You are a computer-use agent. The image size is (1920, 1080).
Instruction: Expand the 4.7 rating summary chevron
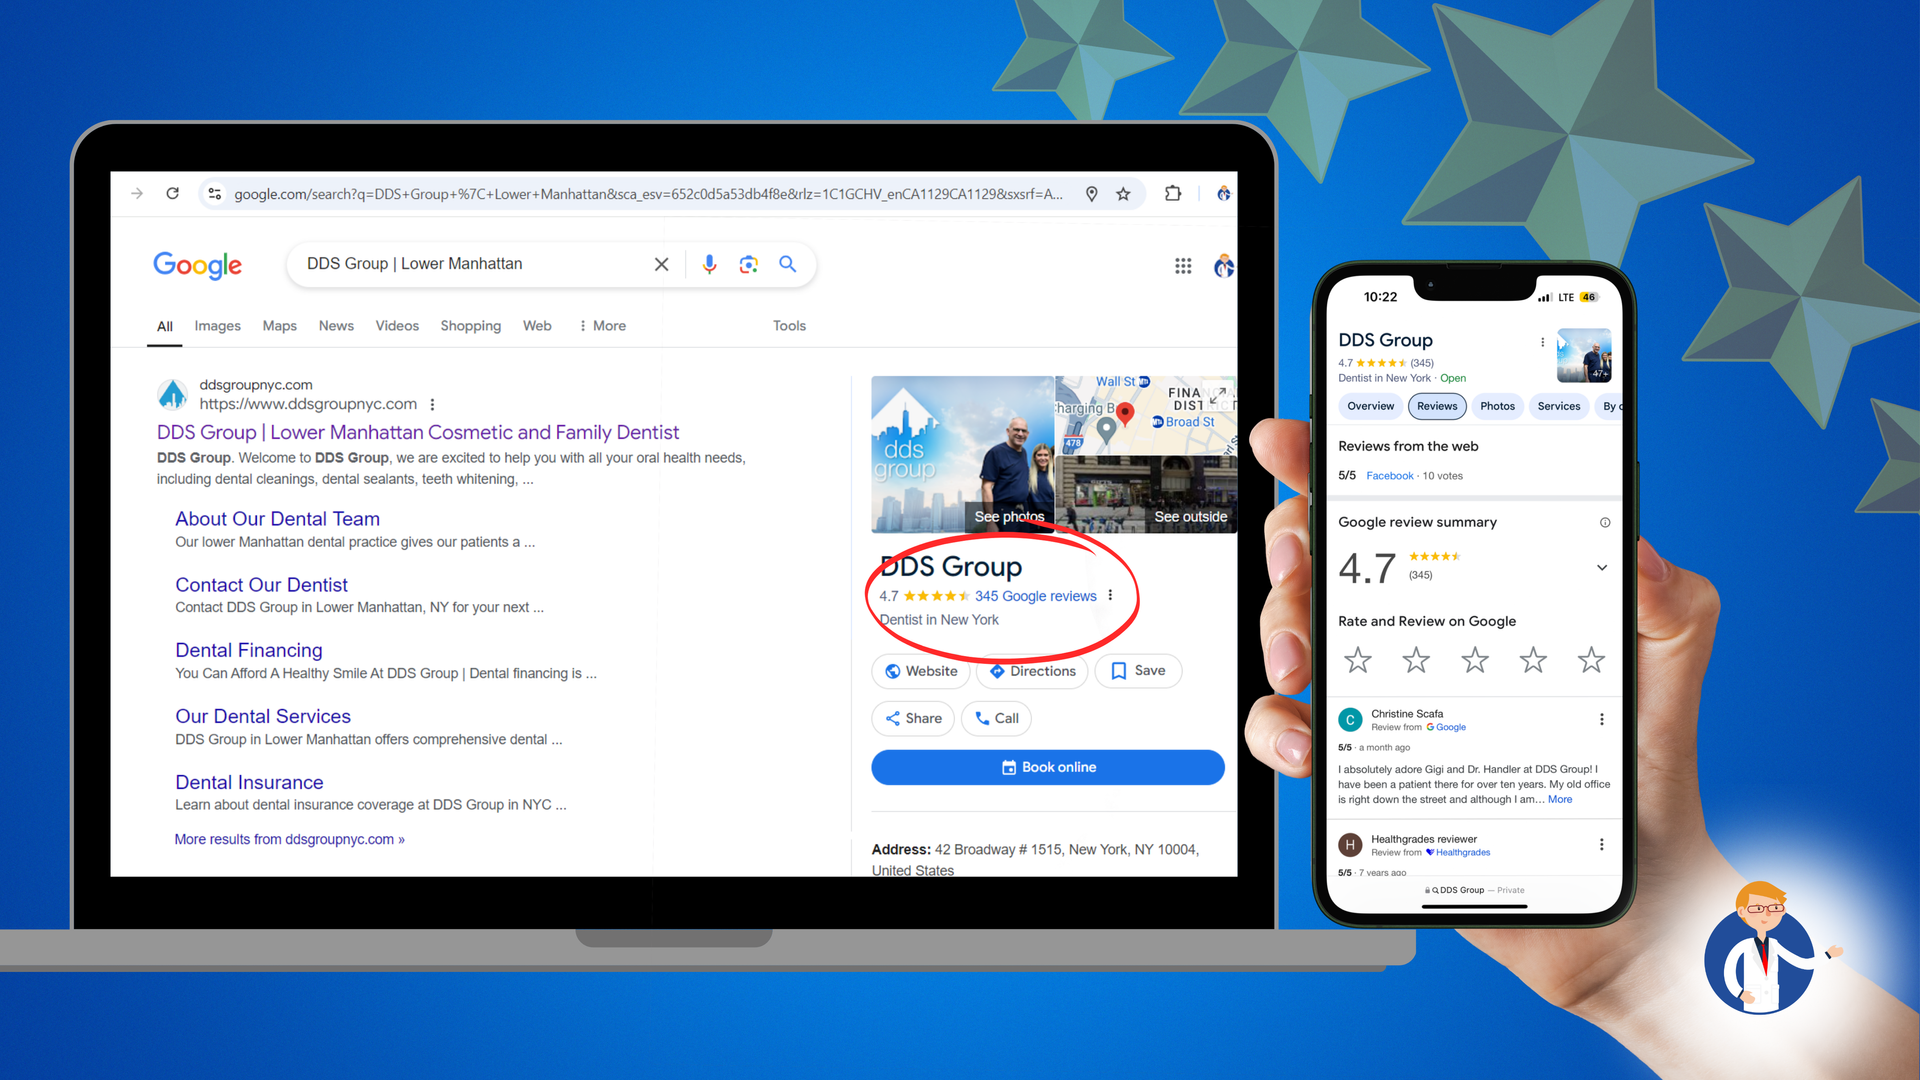coord(1602,568)
